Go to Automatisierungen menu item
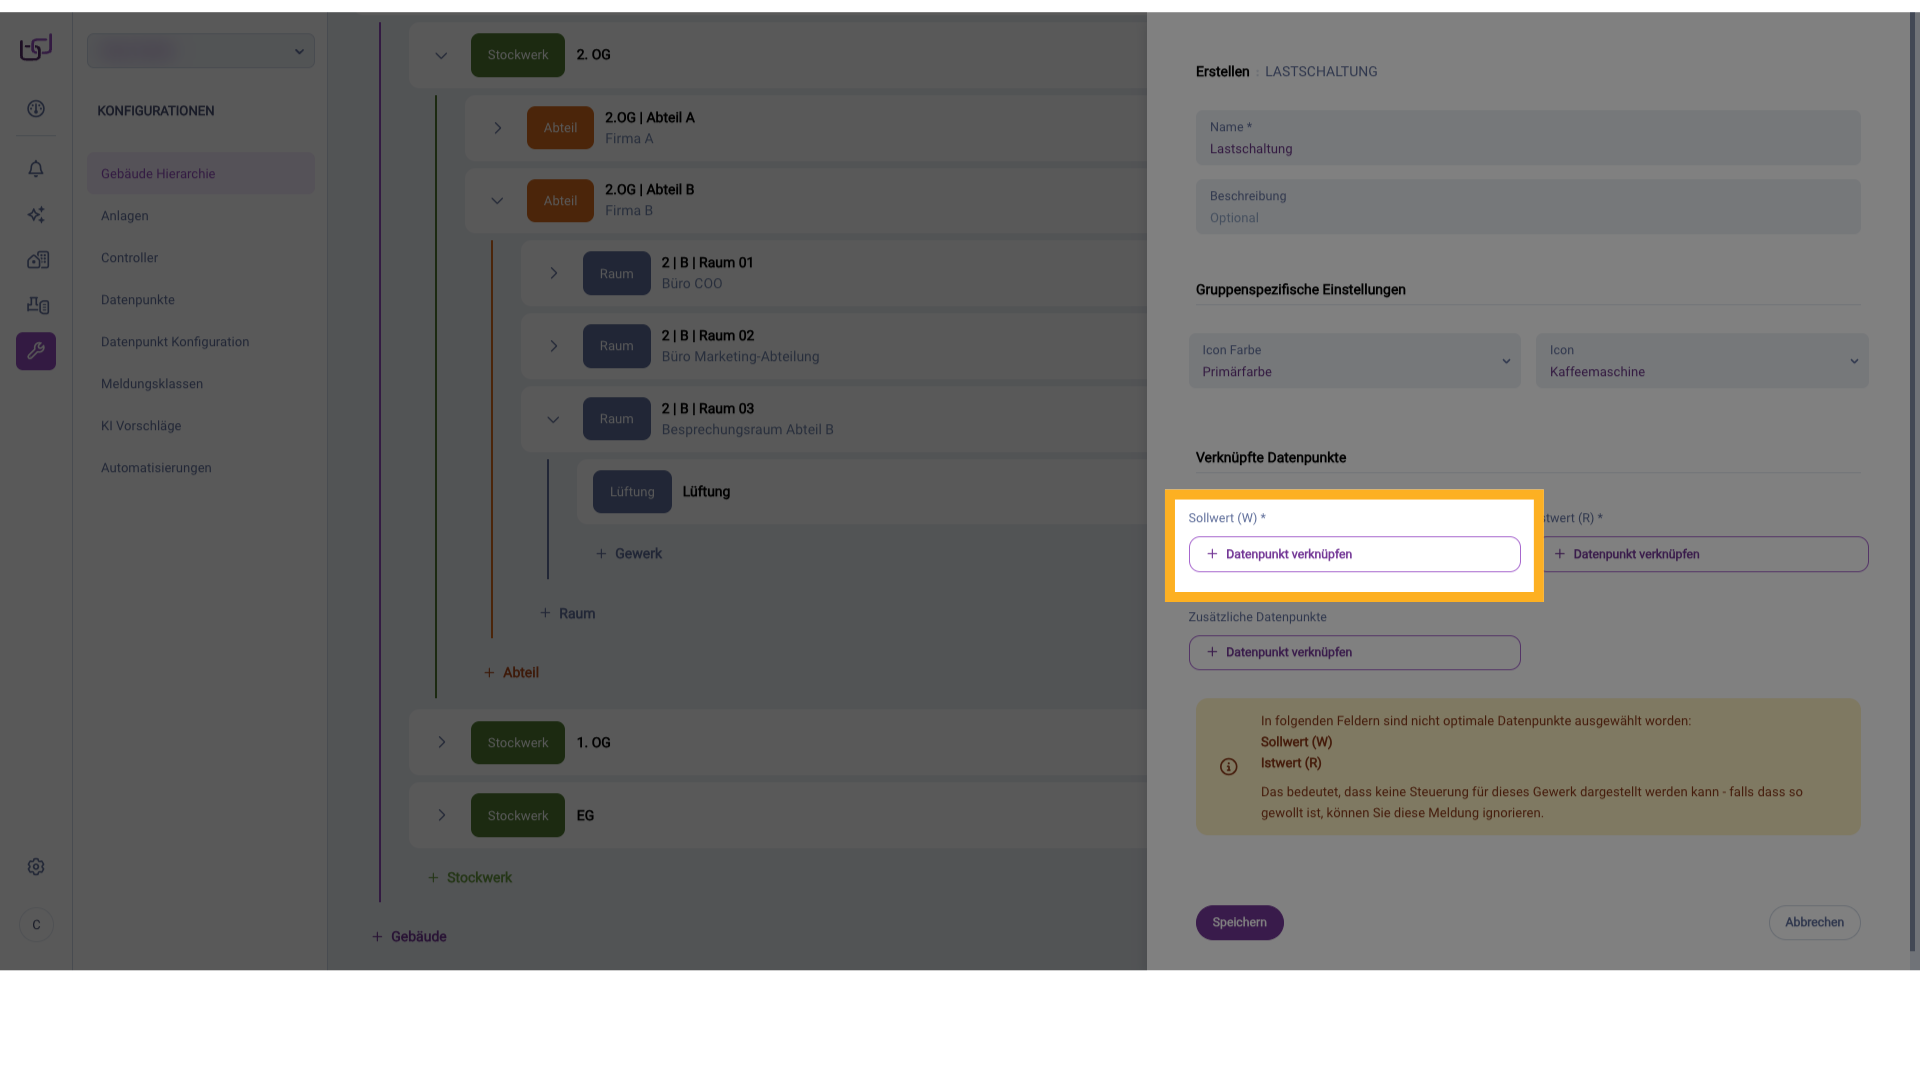1920x1080 pixels. (x=156, y=468)
